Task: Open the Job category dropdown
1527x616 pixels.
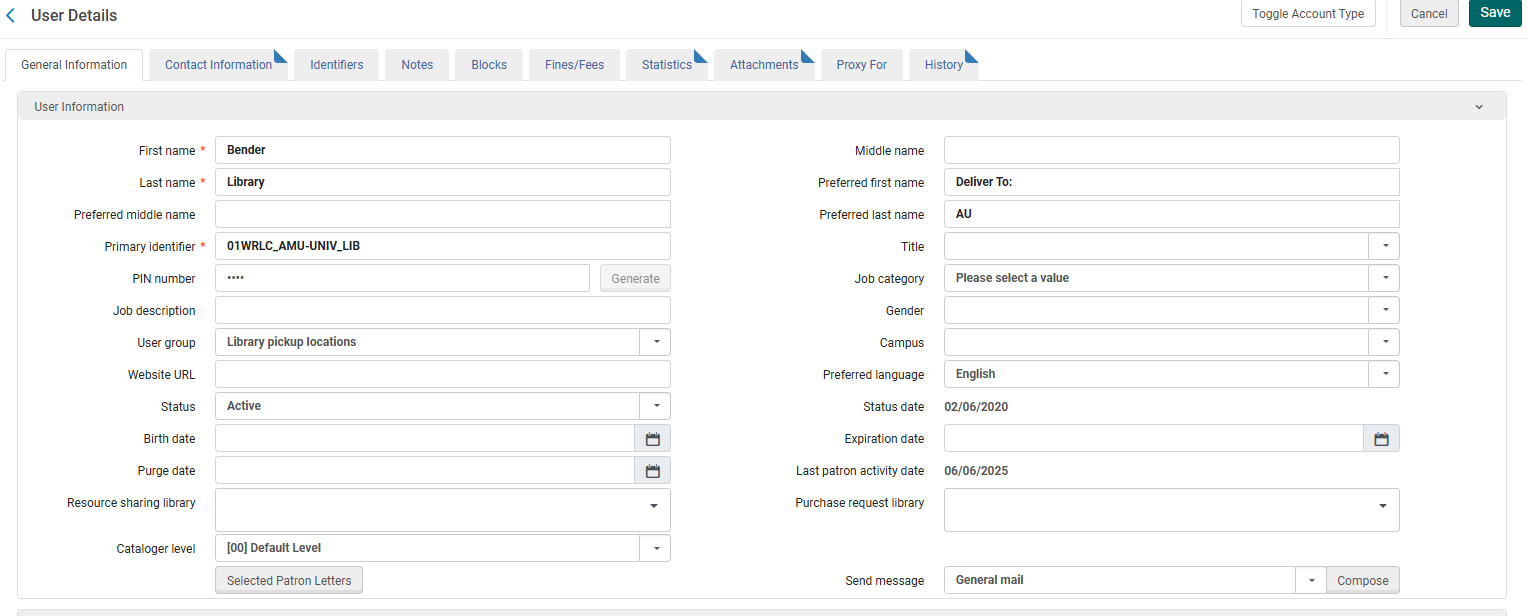Action: (1384, 278)
